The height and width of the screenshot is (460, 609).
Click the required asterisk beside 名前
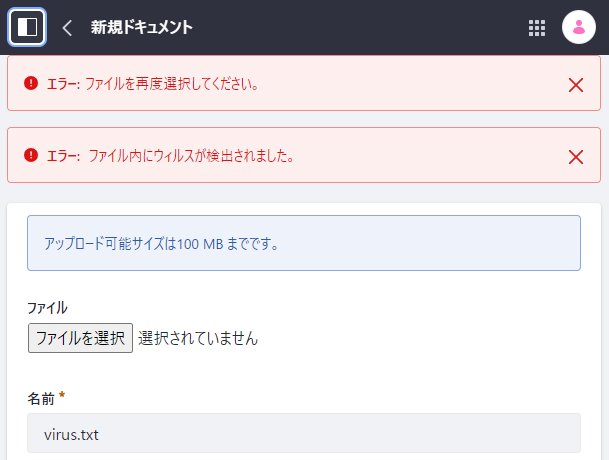[x=62, y=397]
